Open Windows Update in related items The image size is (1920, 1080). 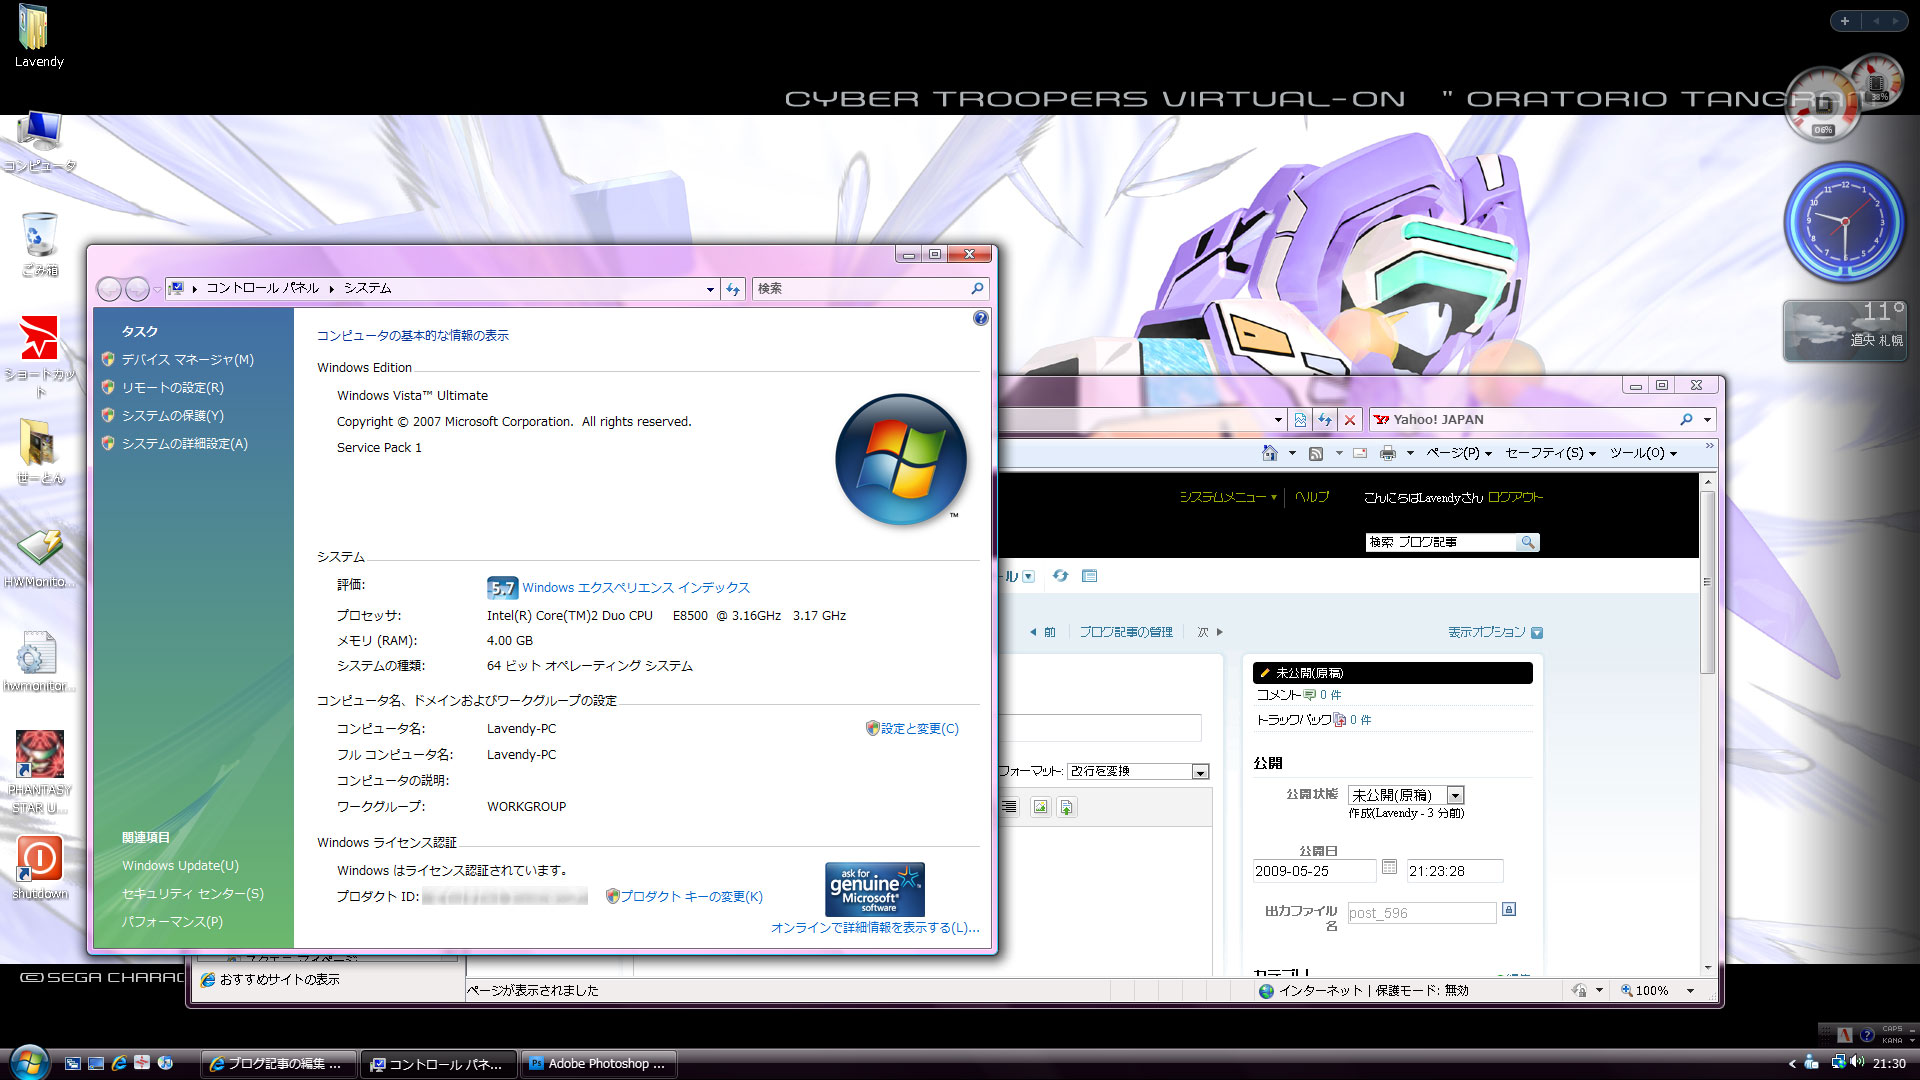click(x=180, y=866)
